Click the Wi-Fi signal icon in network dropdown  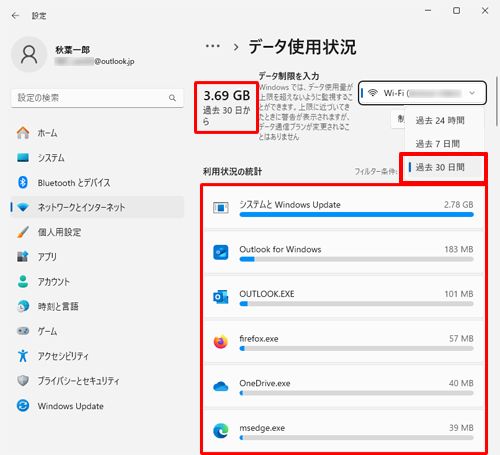(x=373, y=93)
